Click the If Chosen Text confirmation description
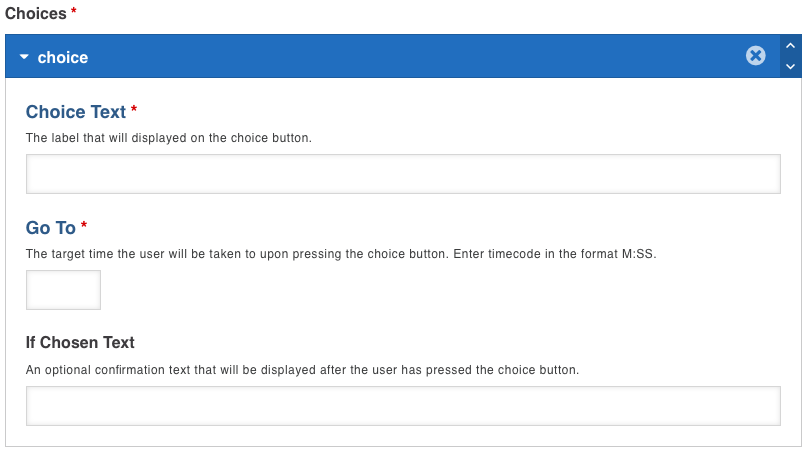The height and width of the screenshot is (451, 808). pyautogui.click(x=302, y=369)
